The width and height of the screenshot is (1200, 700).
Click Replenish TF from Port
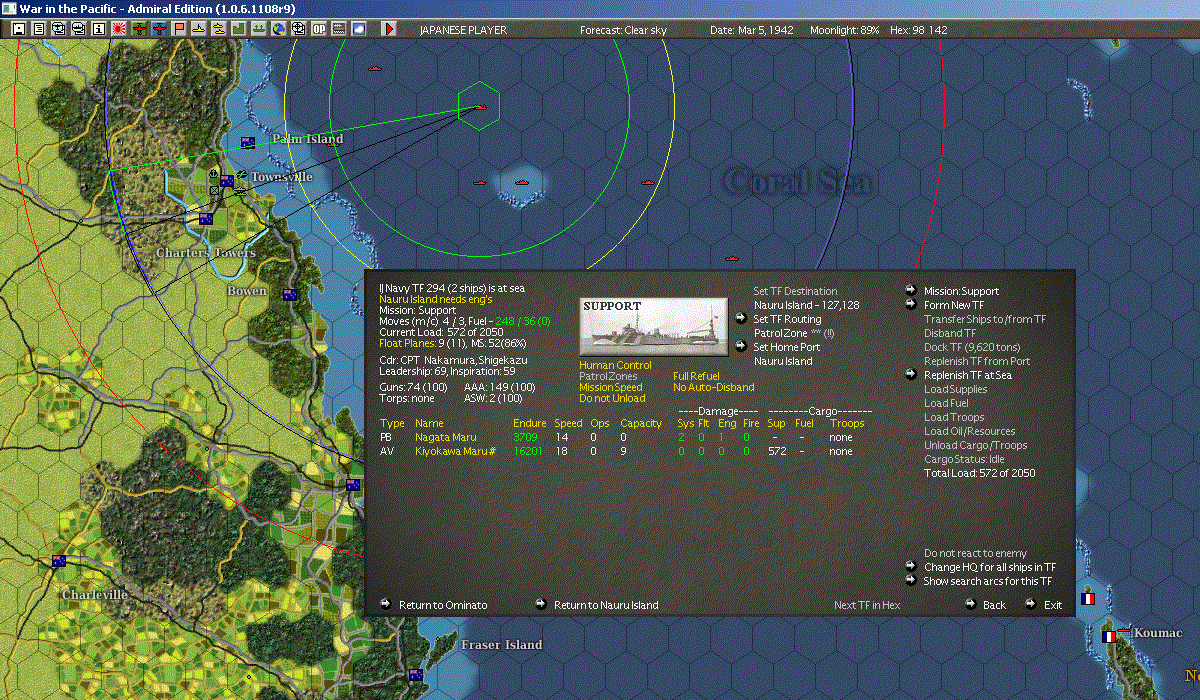coord(977,362)
